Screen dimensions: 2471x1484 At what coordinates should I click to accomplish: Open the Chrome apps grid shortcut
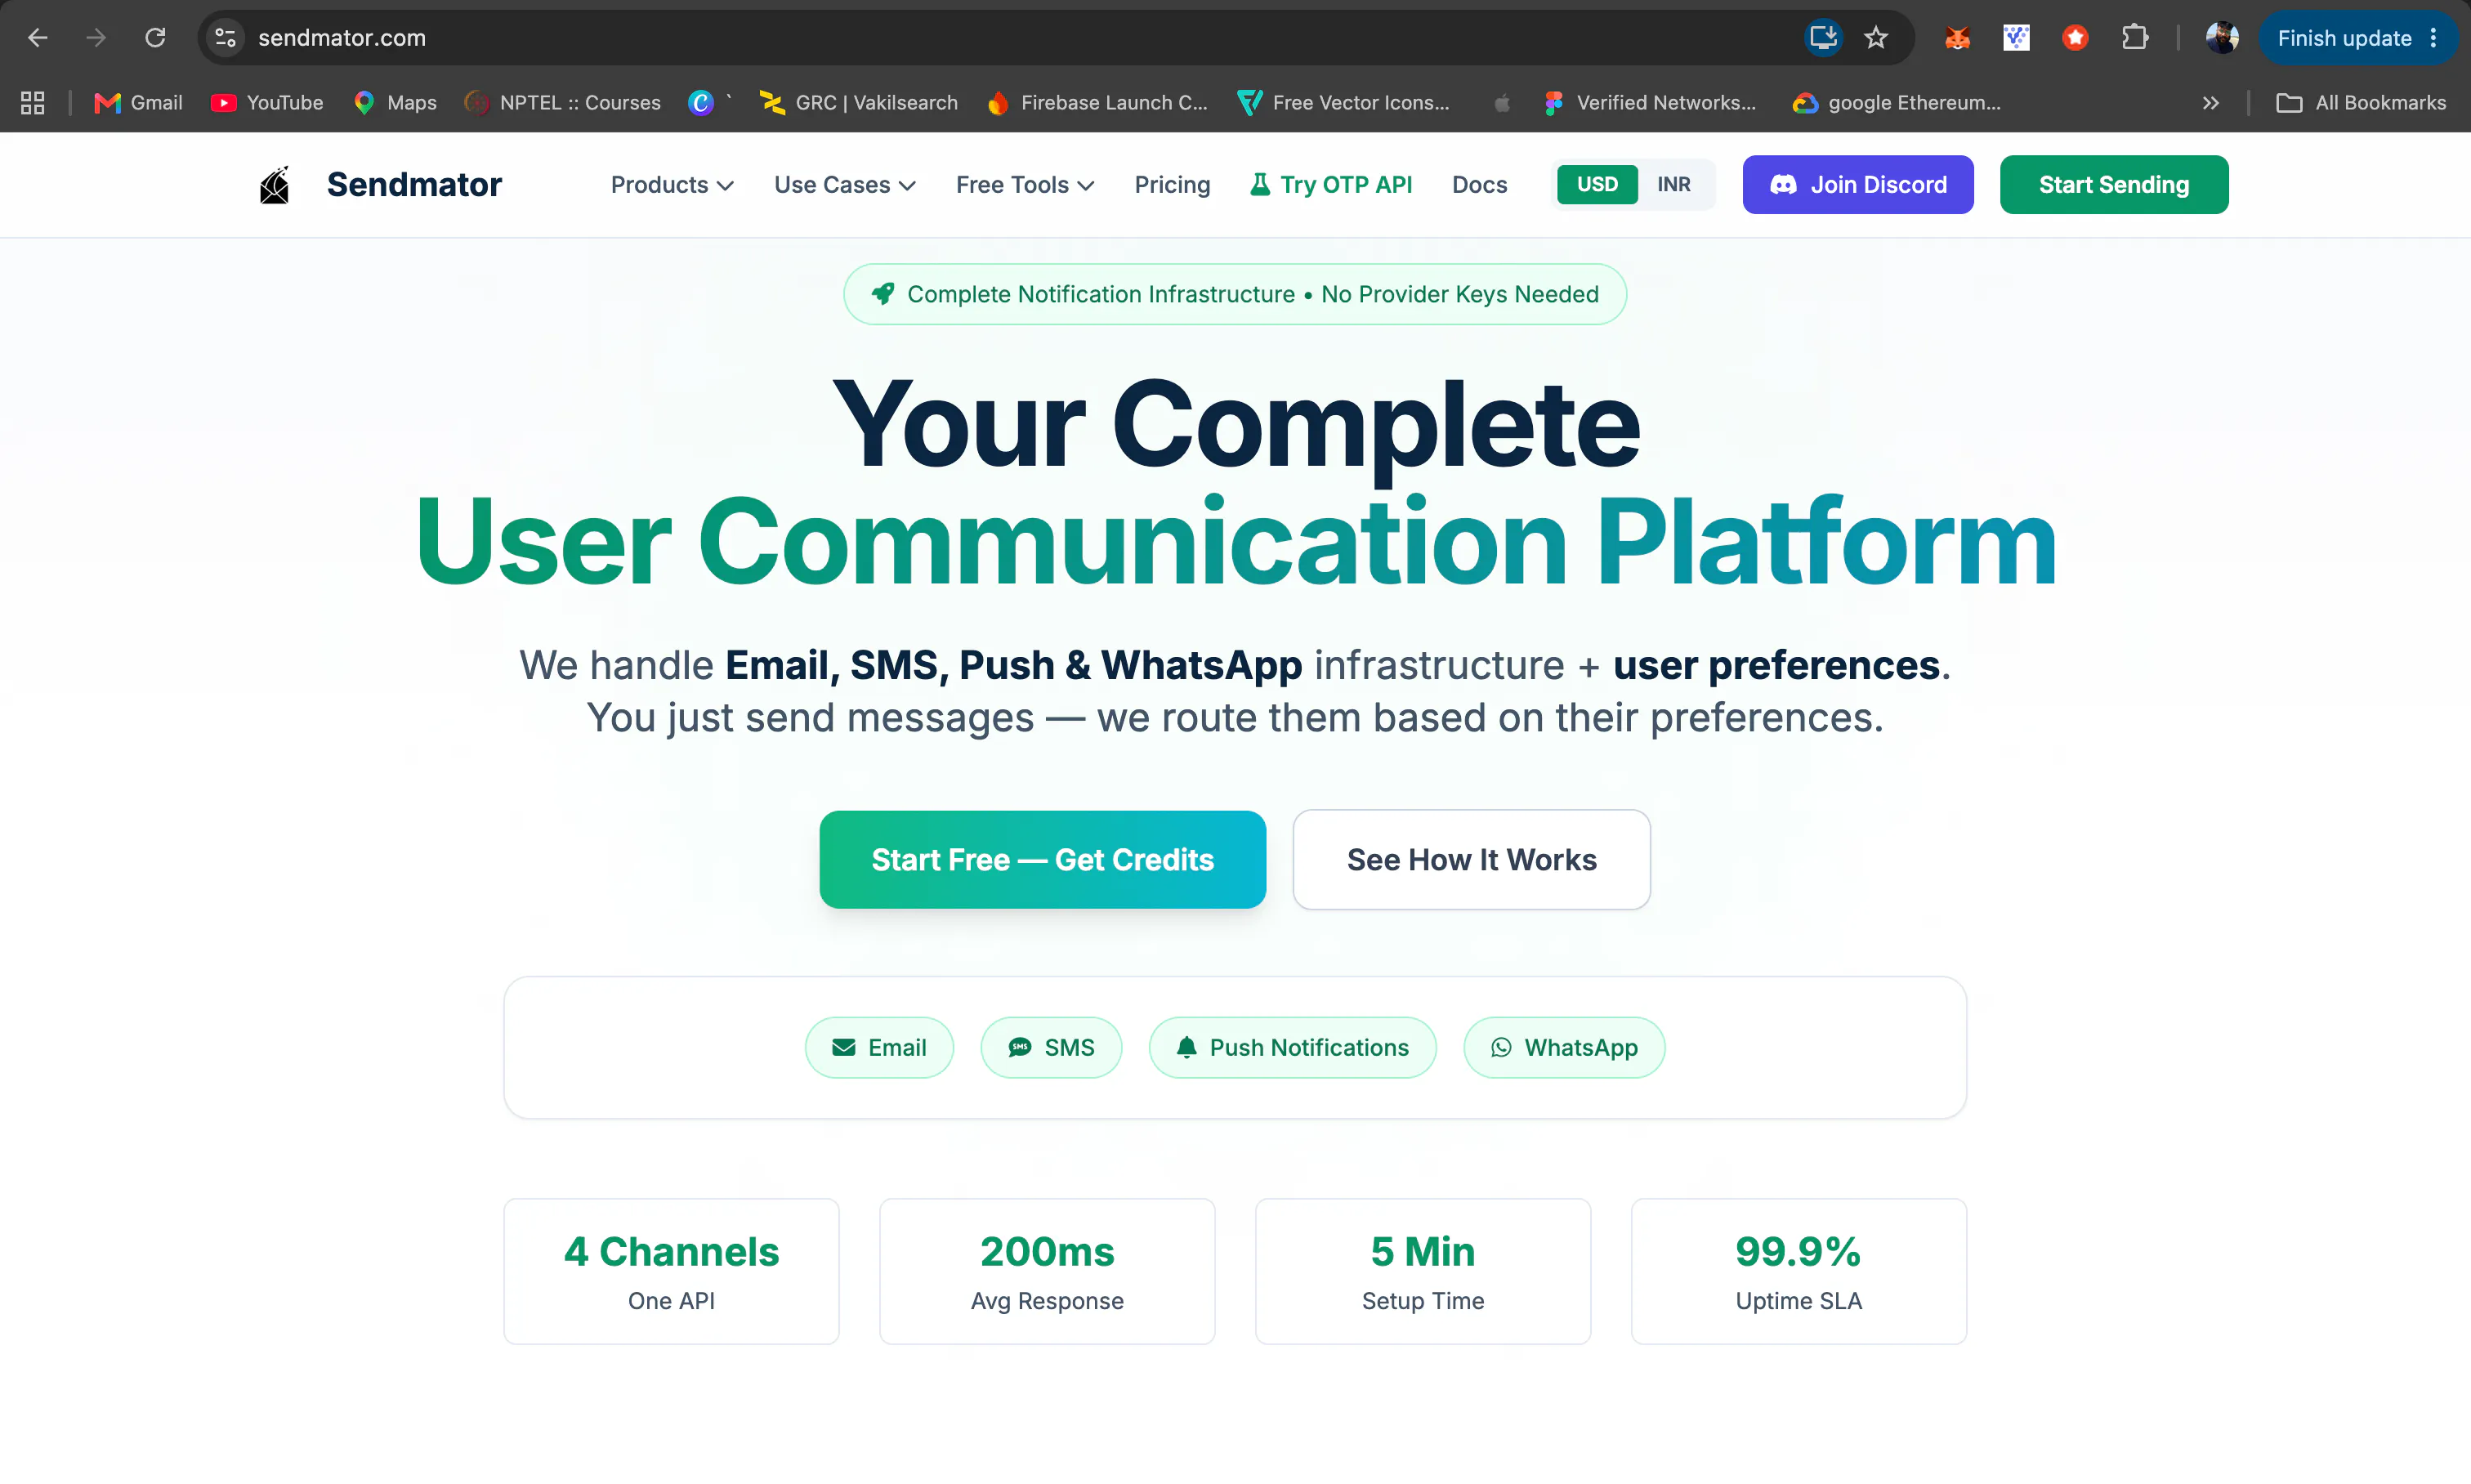pos(33,102)
